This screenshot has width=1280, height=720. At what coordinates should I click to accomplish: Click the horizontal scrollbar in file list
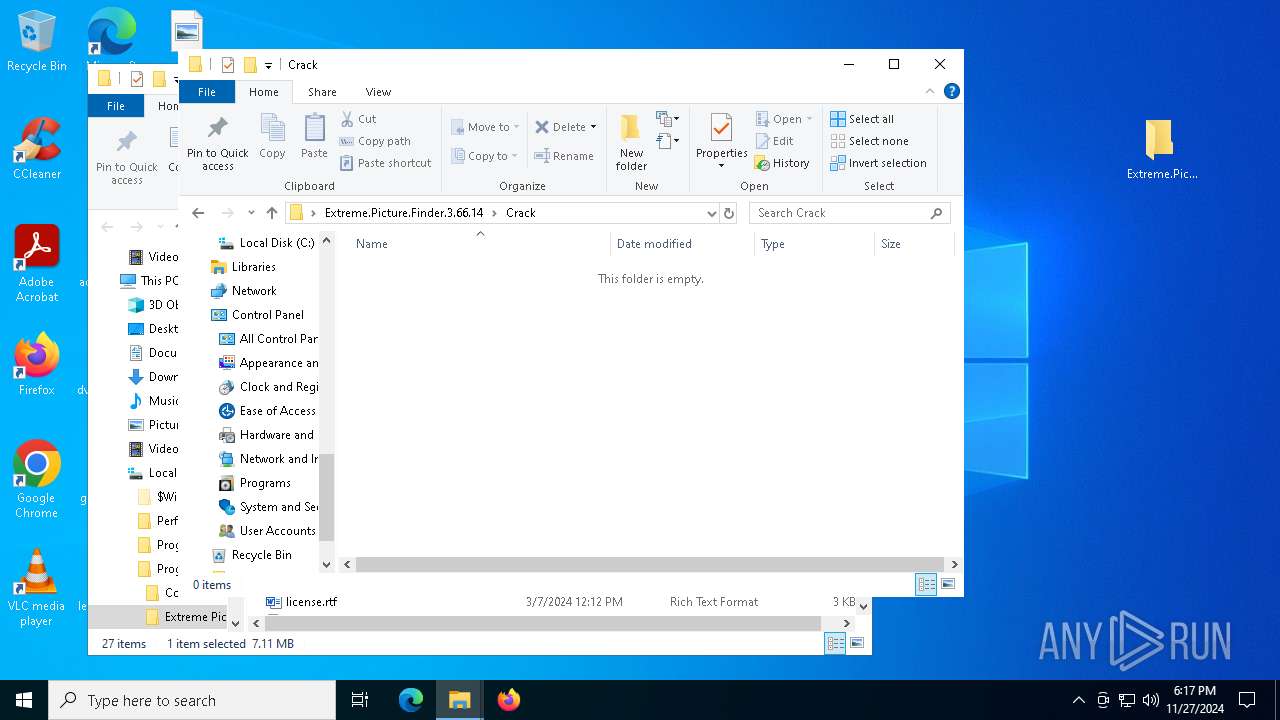[x=650, y=564]
